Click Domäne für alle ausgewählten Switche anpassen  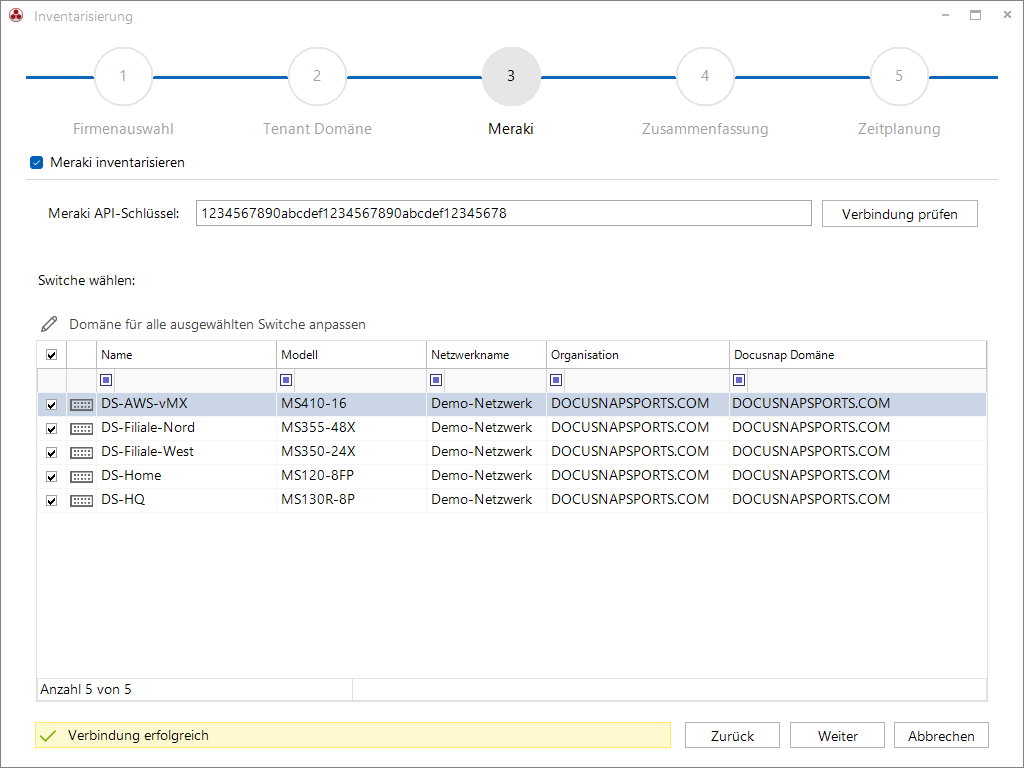click(217, 325)
